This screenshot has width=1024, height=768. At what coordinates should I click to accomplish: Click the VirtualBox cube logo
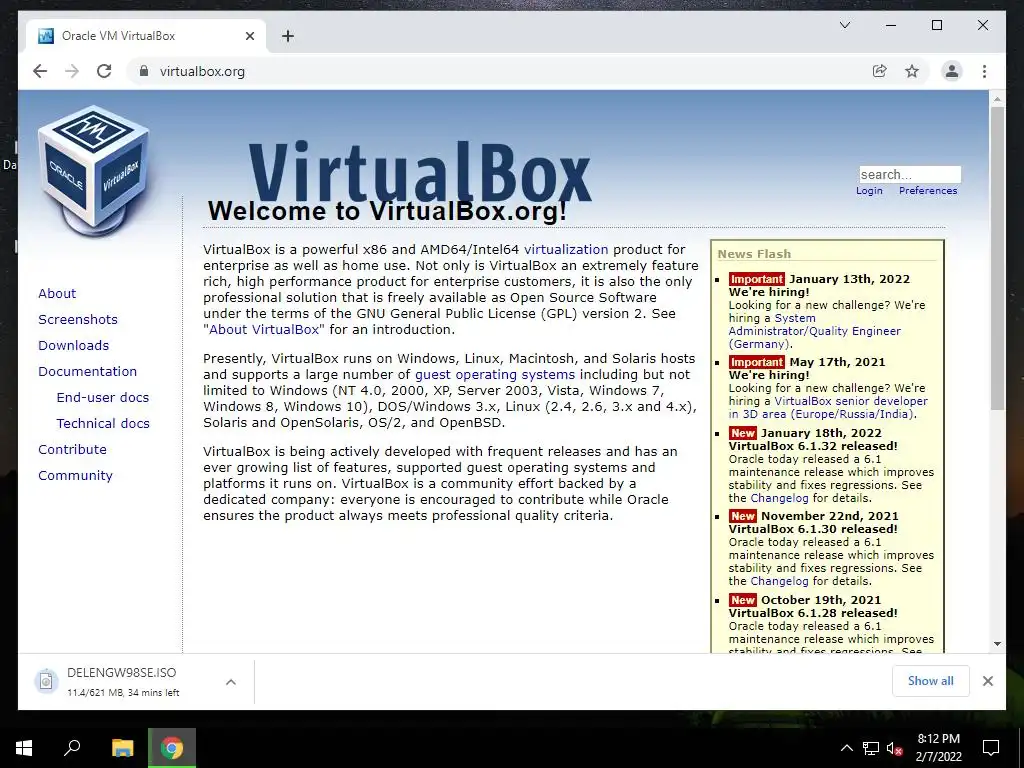93,171
